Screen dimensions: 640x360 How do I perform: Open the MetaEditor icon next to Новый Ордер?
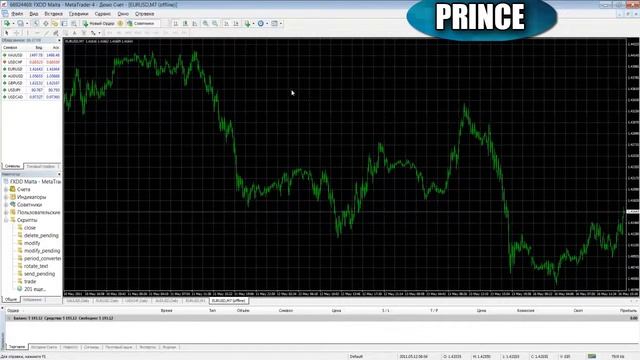[x=120, y=24]
